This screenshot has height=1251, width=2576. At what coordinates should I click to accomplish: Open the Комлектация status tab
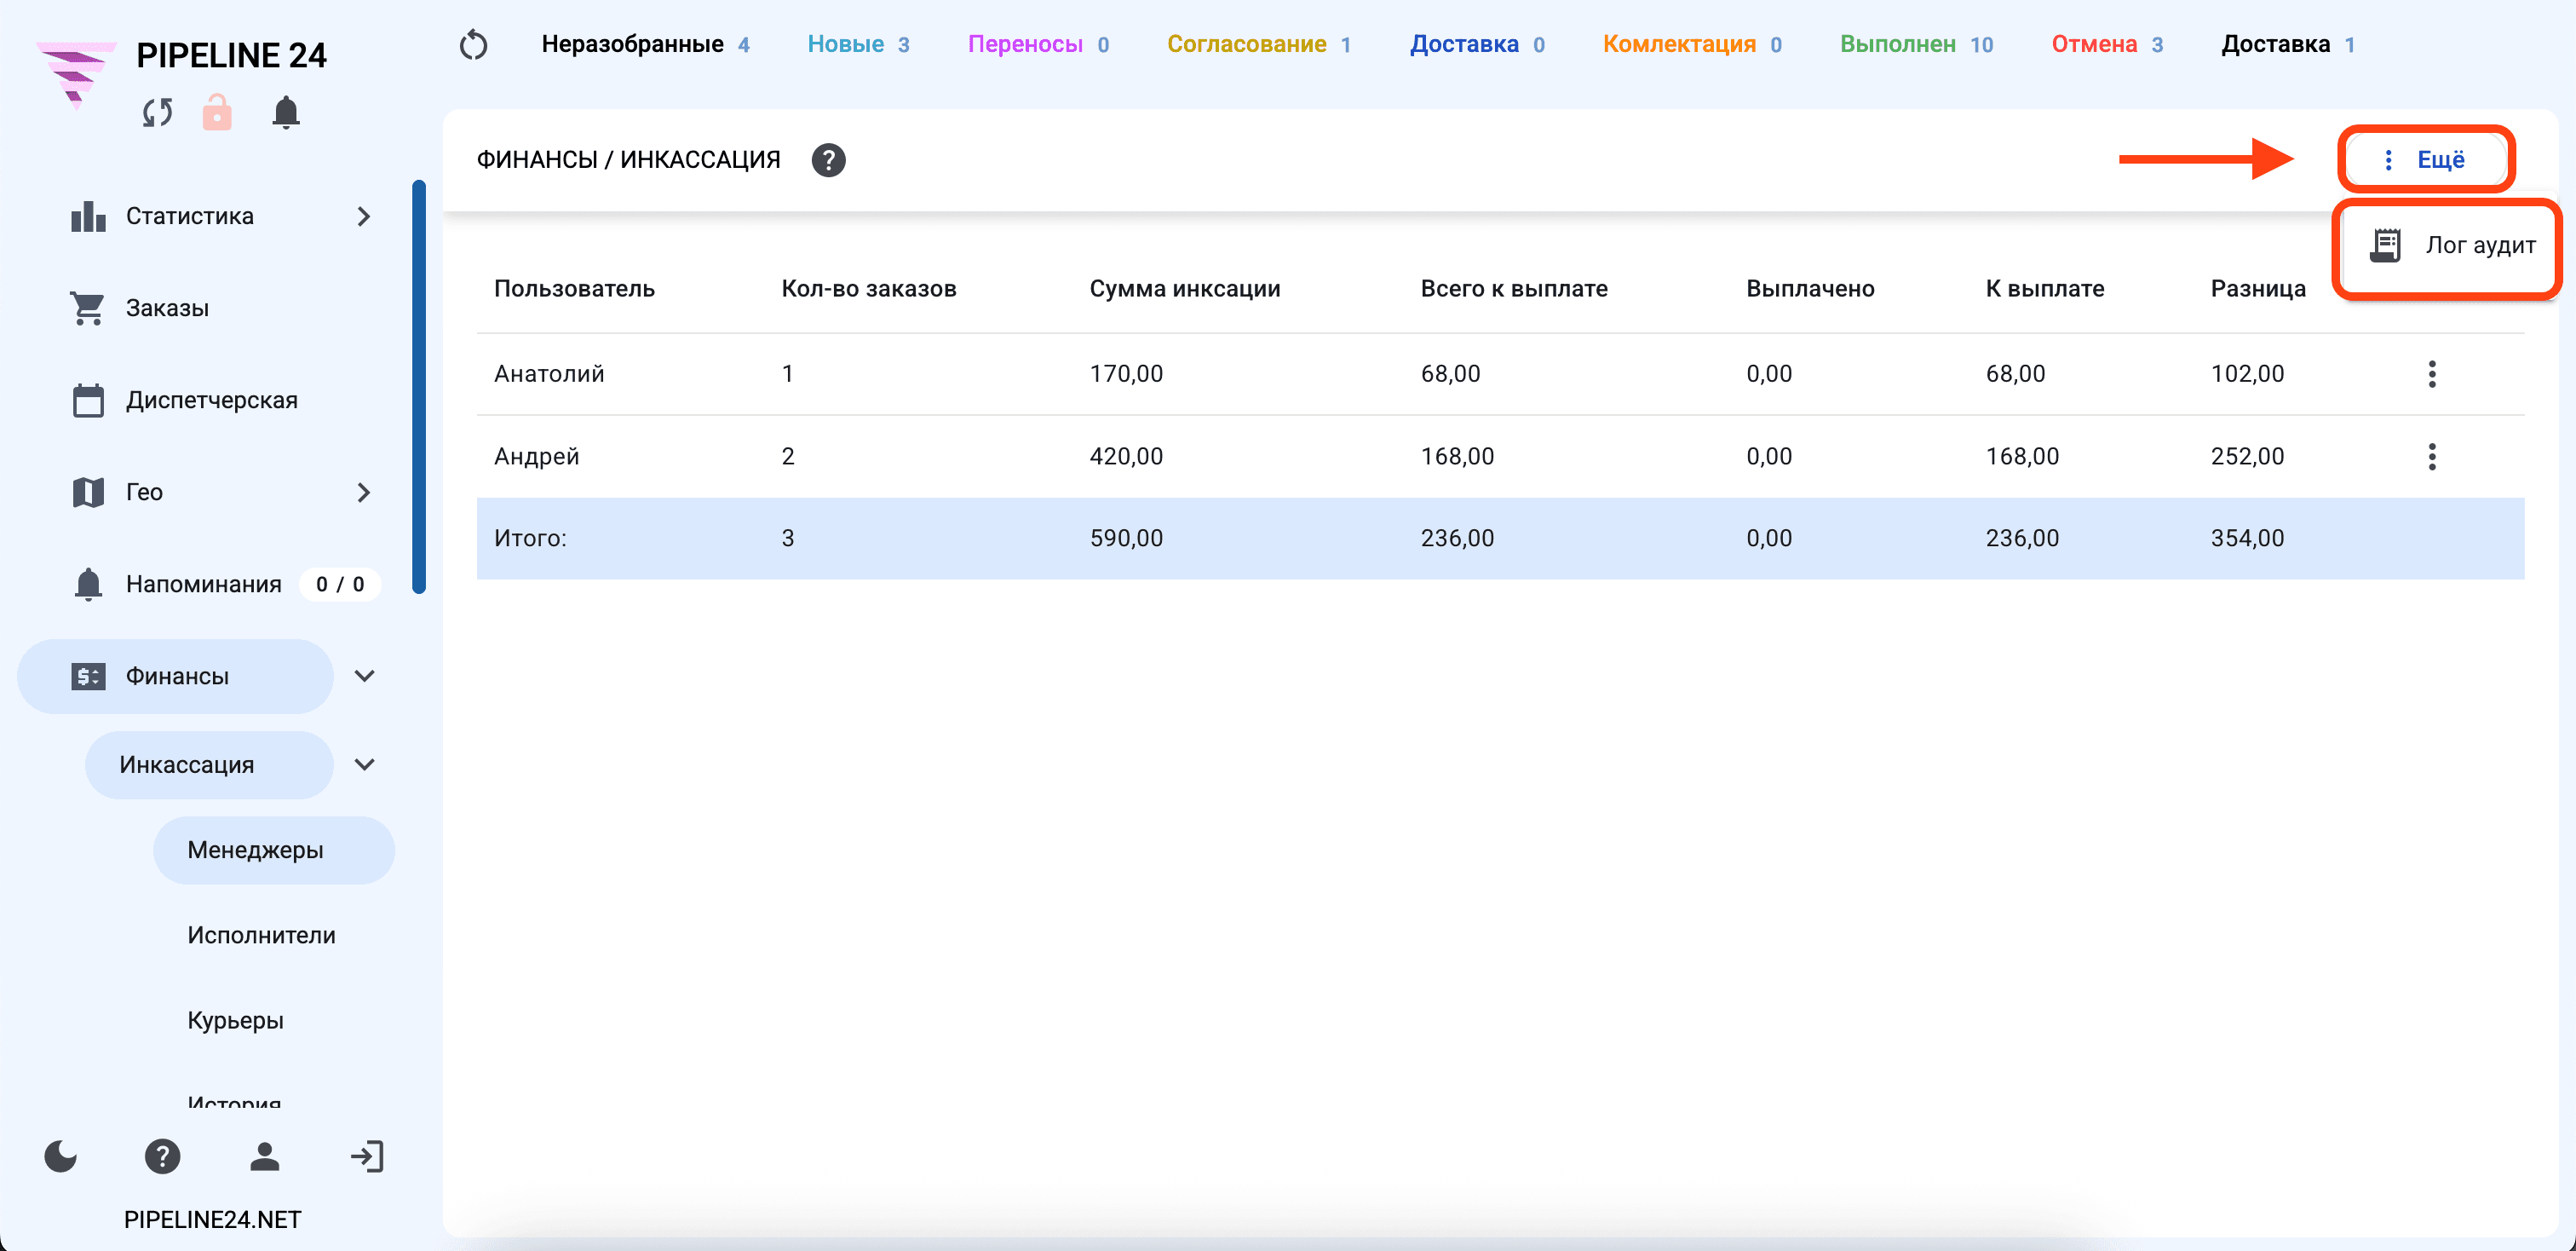[x=1692, y=44]
